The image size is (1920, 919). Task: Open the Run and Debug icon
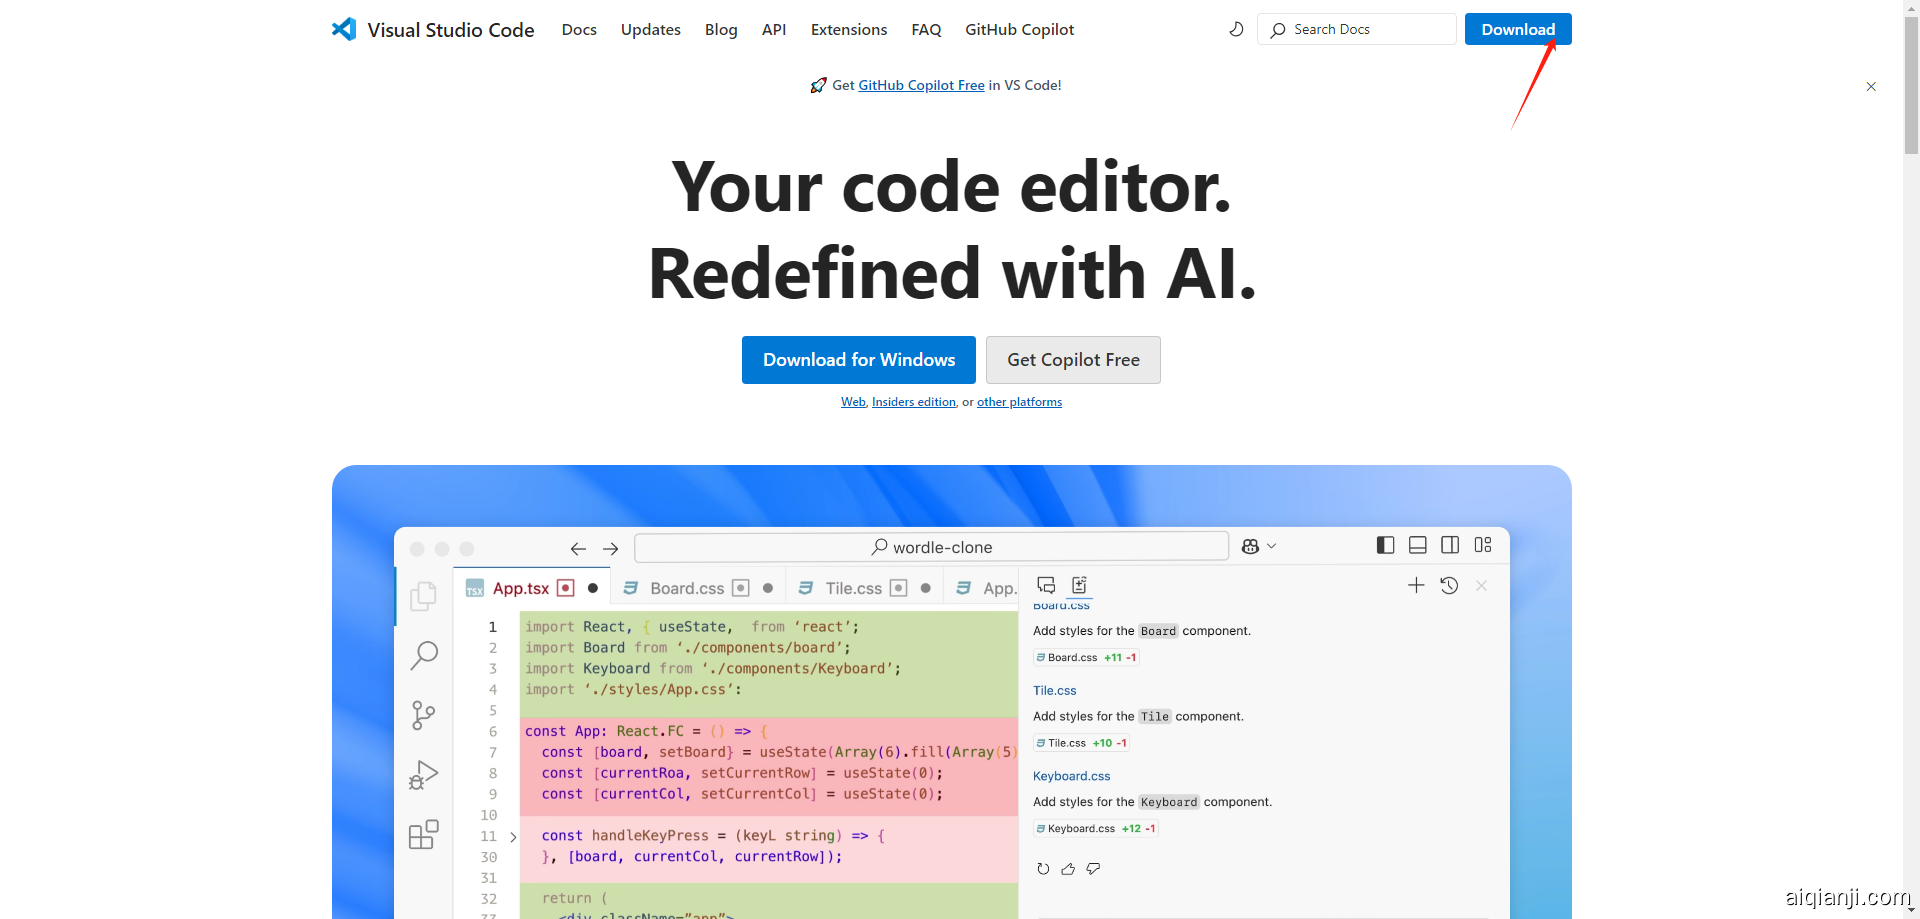(x=423, y=774)
